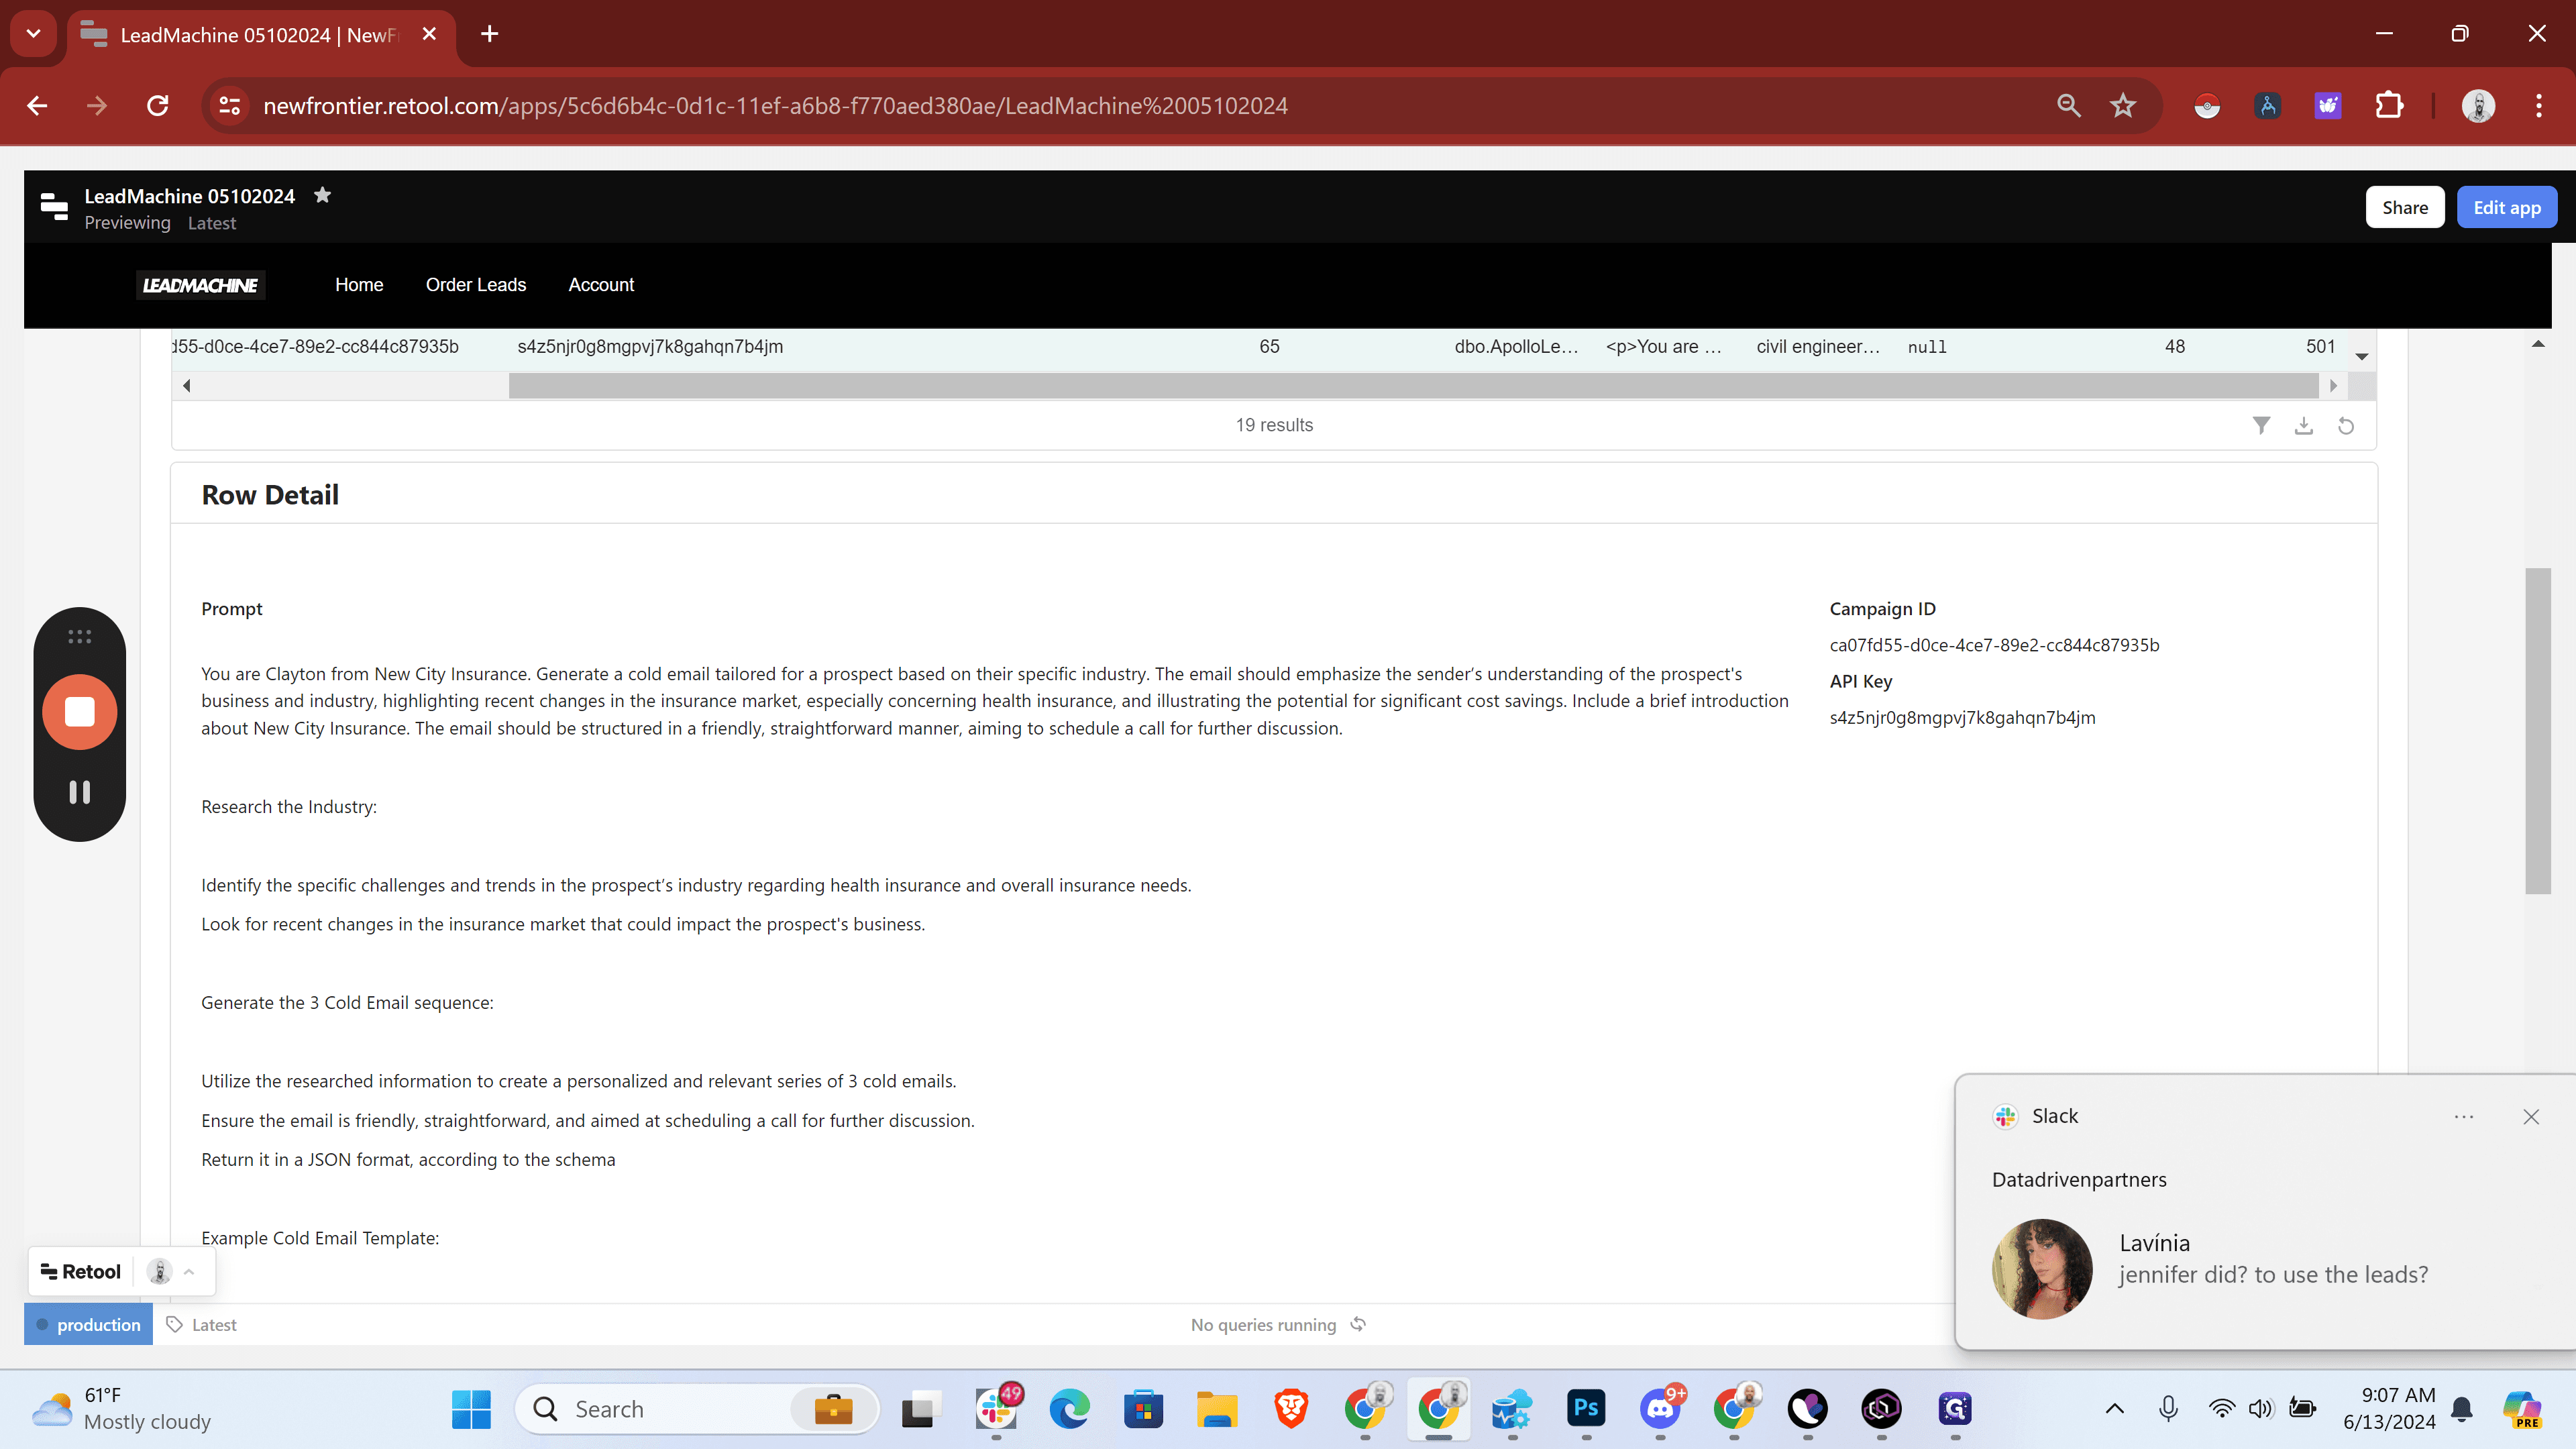Show hidden system tray icons
Screen dimensions: 2576x1449
point(2114,1409)
